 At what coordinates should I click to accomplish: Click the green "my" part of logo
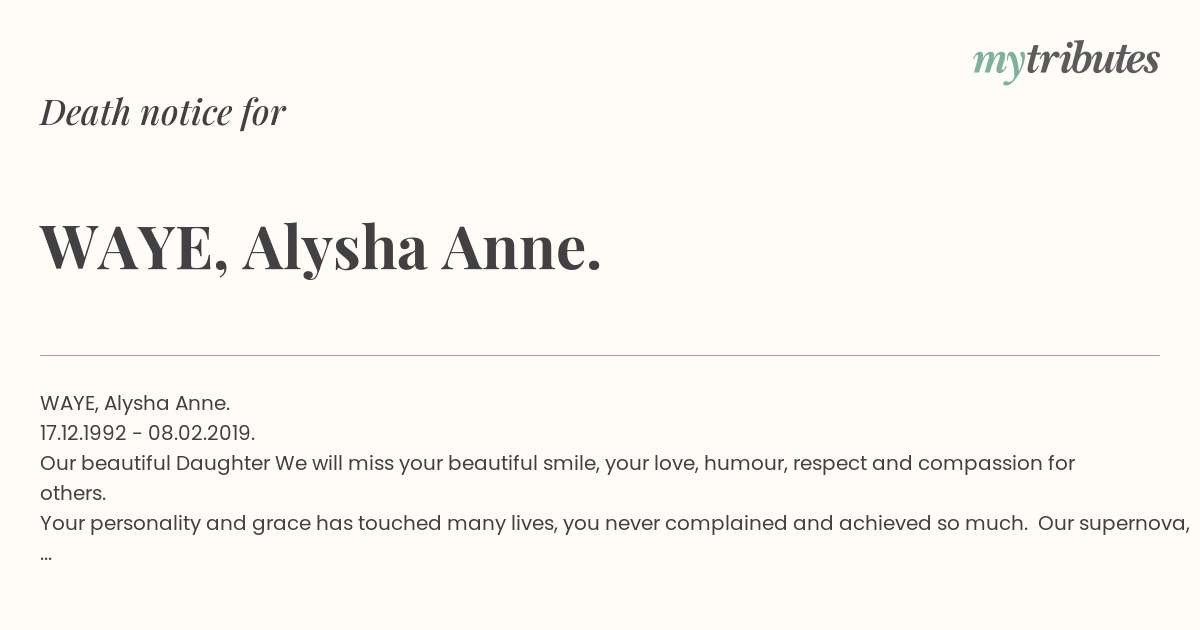(x=998, y=64)
